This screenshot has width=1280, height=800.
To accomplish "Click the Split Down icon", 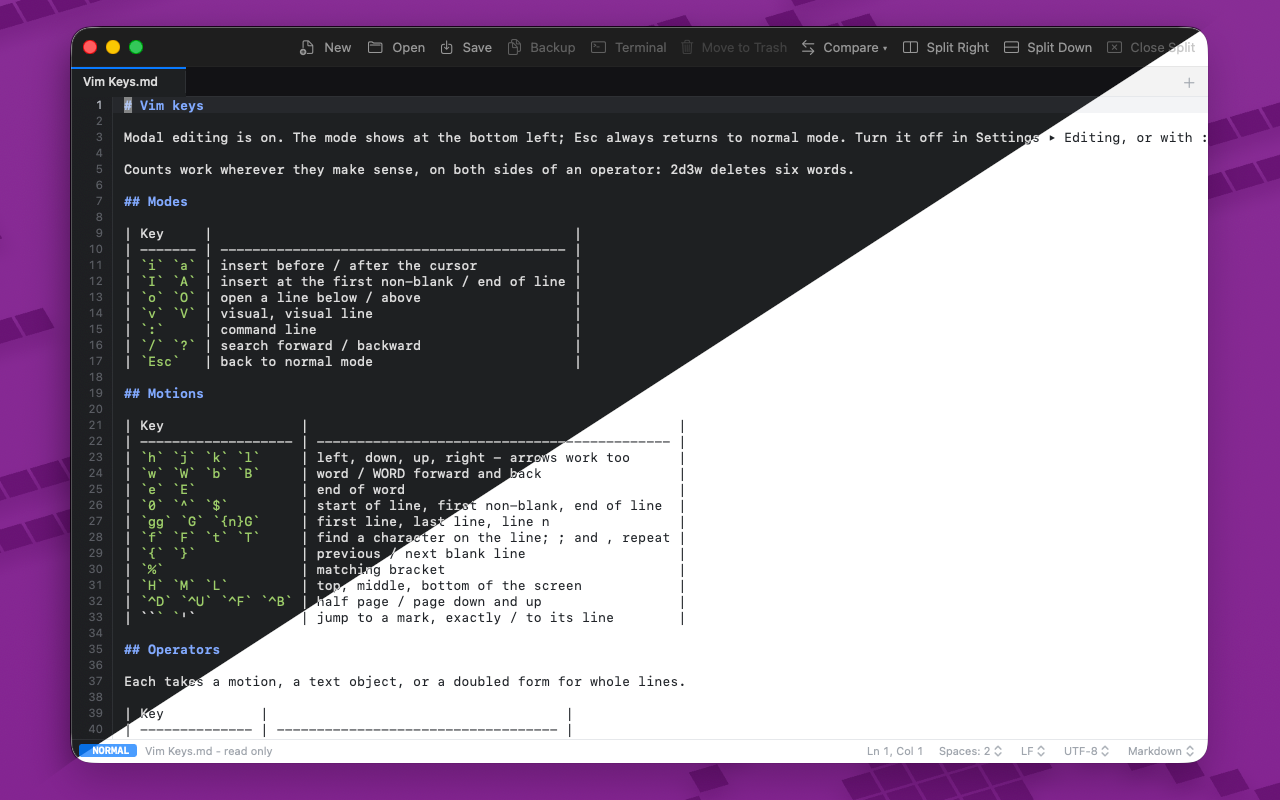I will click(x=1011, y=47).
